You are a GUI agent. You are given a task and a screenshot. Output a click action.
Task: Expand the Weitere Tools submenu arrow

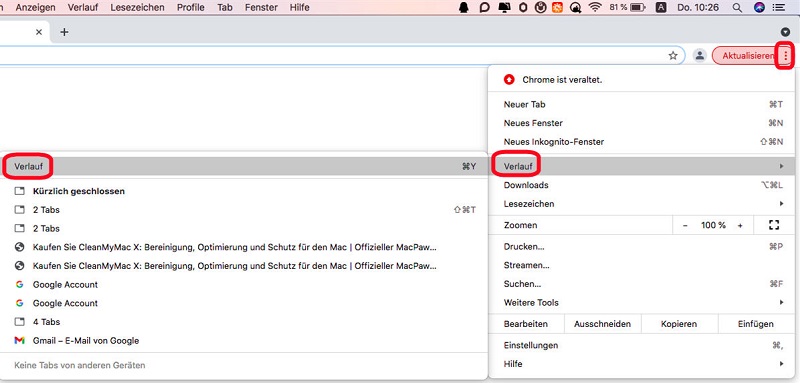(782, 302)
